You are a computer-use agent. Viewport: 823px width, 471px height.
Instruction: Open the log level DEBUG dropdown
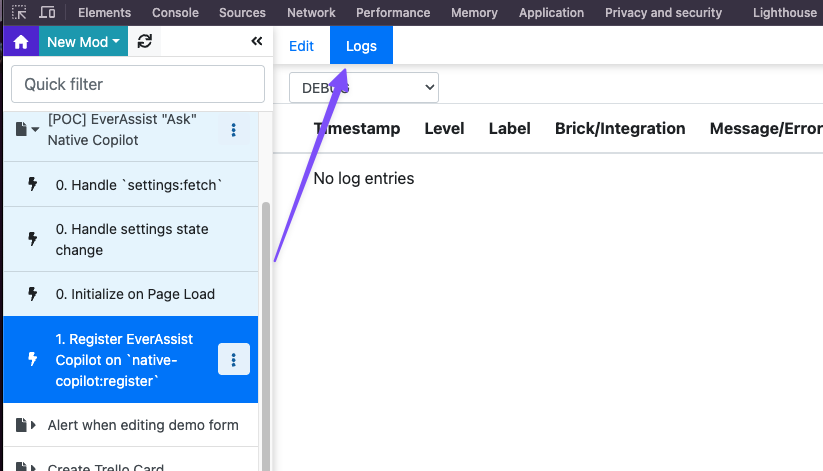(364, 88)
